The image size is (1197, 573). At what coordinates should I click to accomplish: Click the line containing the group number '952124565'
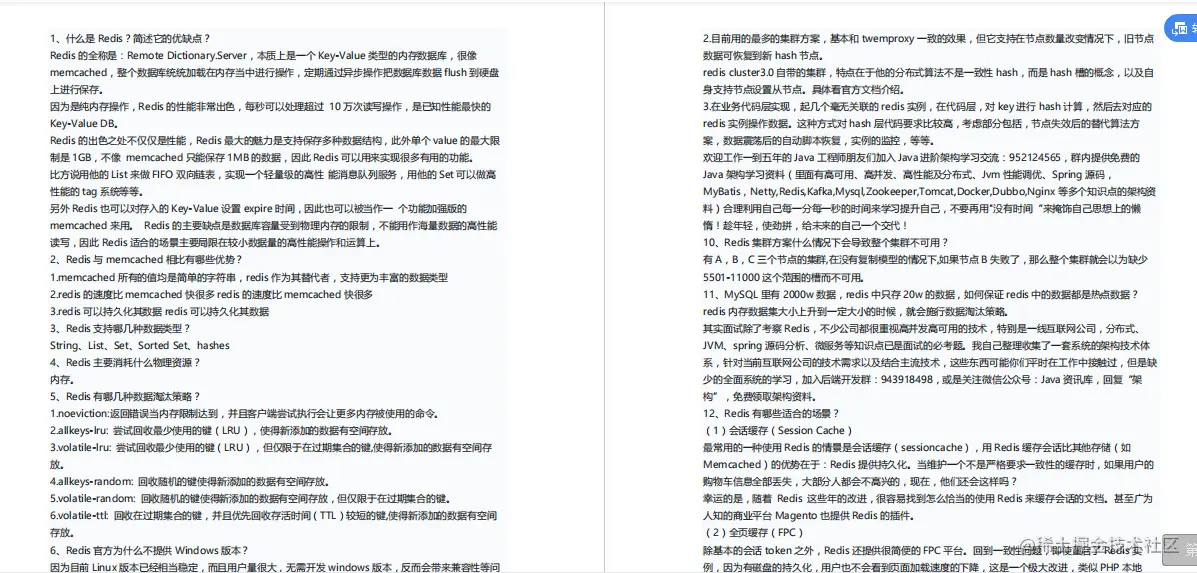[921, 157]
